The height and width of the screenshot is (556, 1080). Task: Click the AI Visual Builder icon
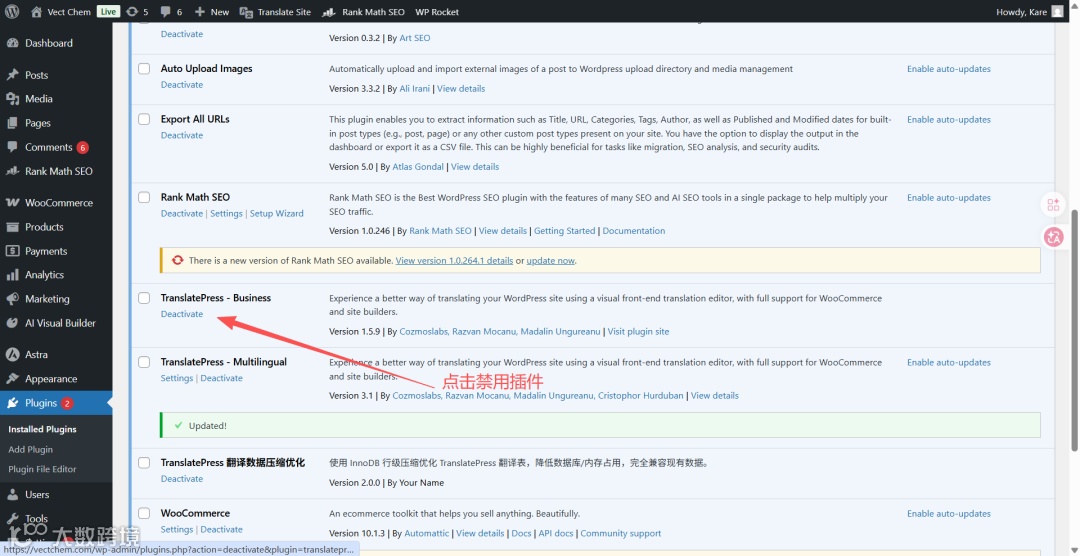pos(12,322)
